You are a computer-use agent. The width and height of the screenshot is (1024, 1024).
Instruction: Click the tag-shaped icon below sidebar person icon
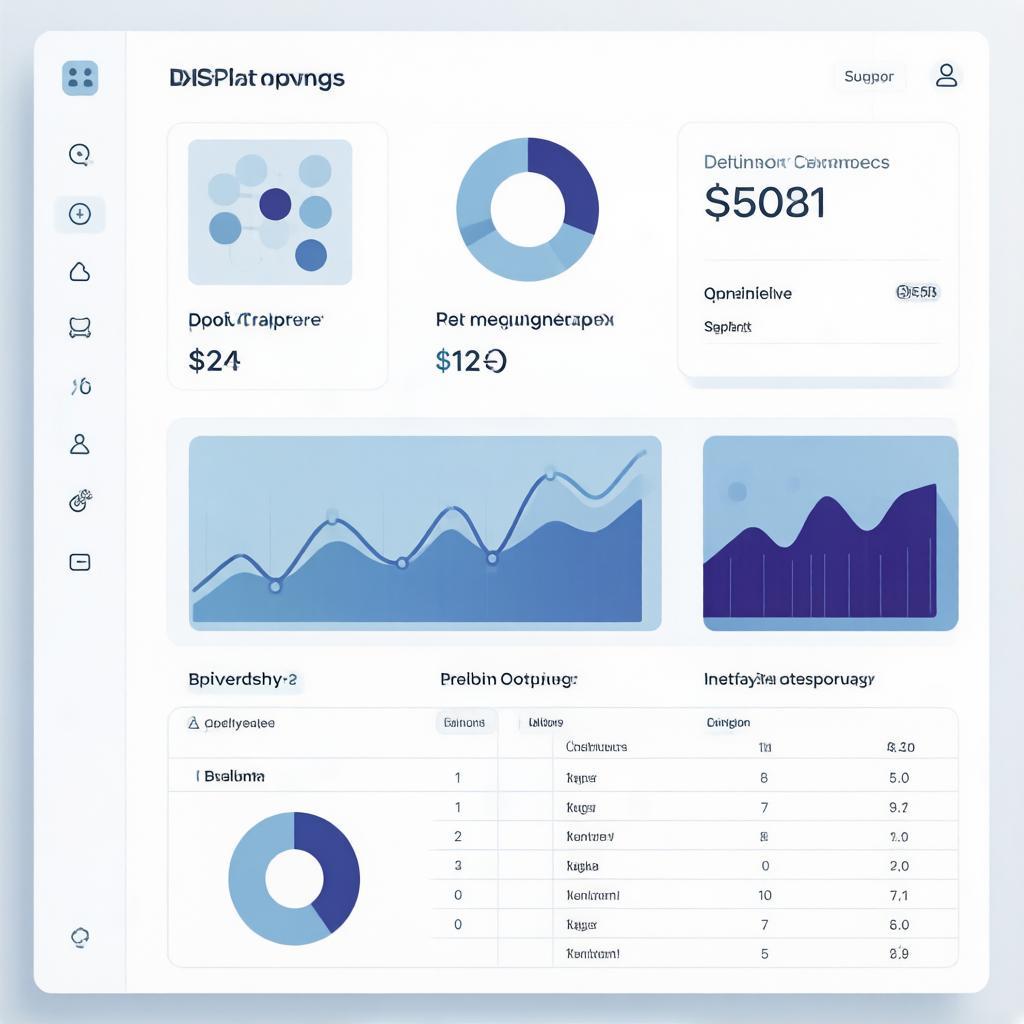click(x=80, y=501)
